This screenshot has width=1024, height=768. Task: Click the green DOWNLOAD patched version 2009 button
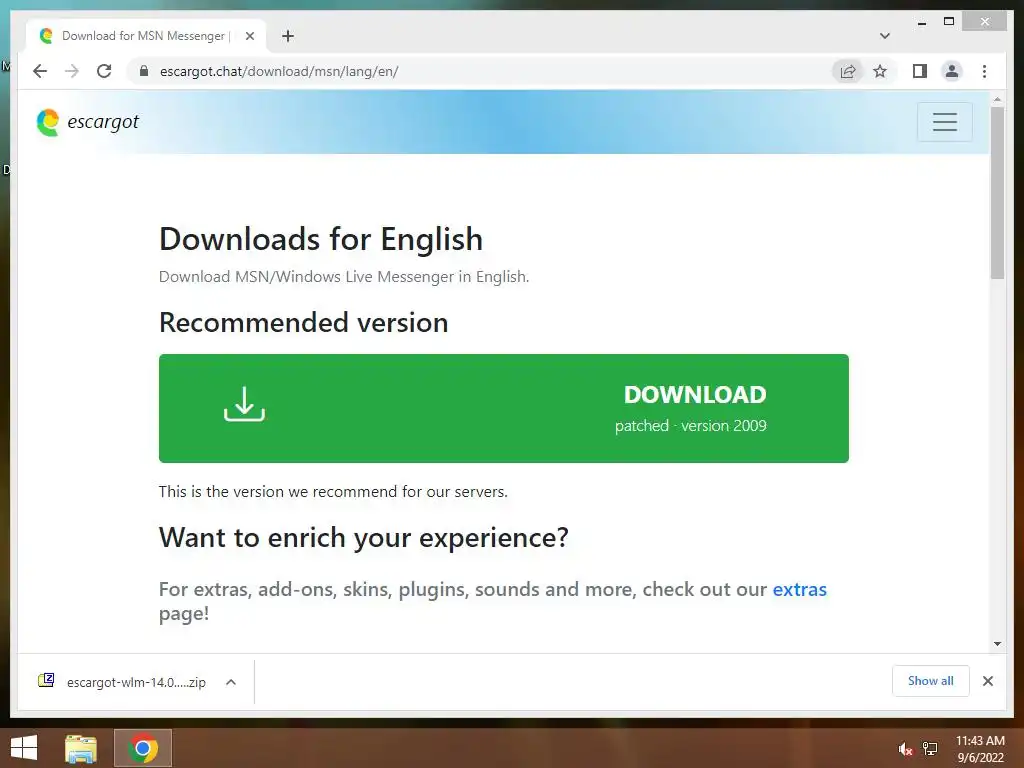504,408
